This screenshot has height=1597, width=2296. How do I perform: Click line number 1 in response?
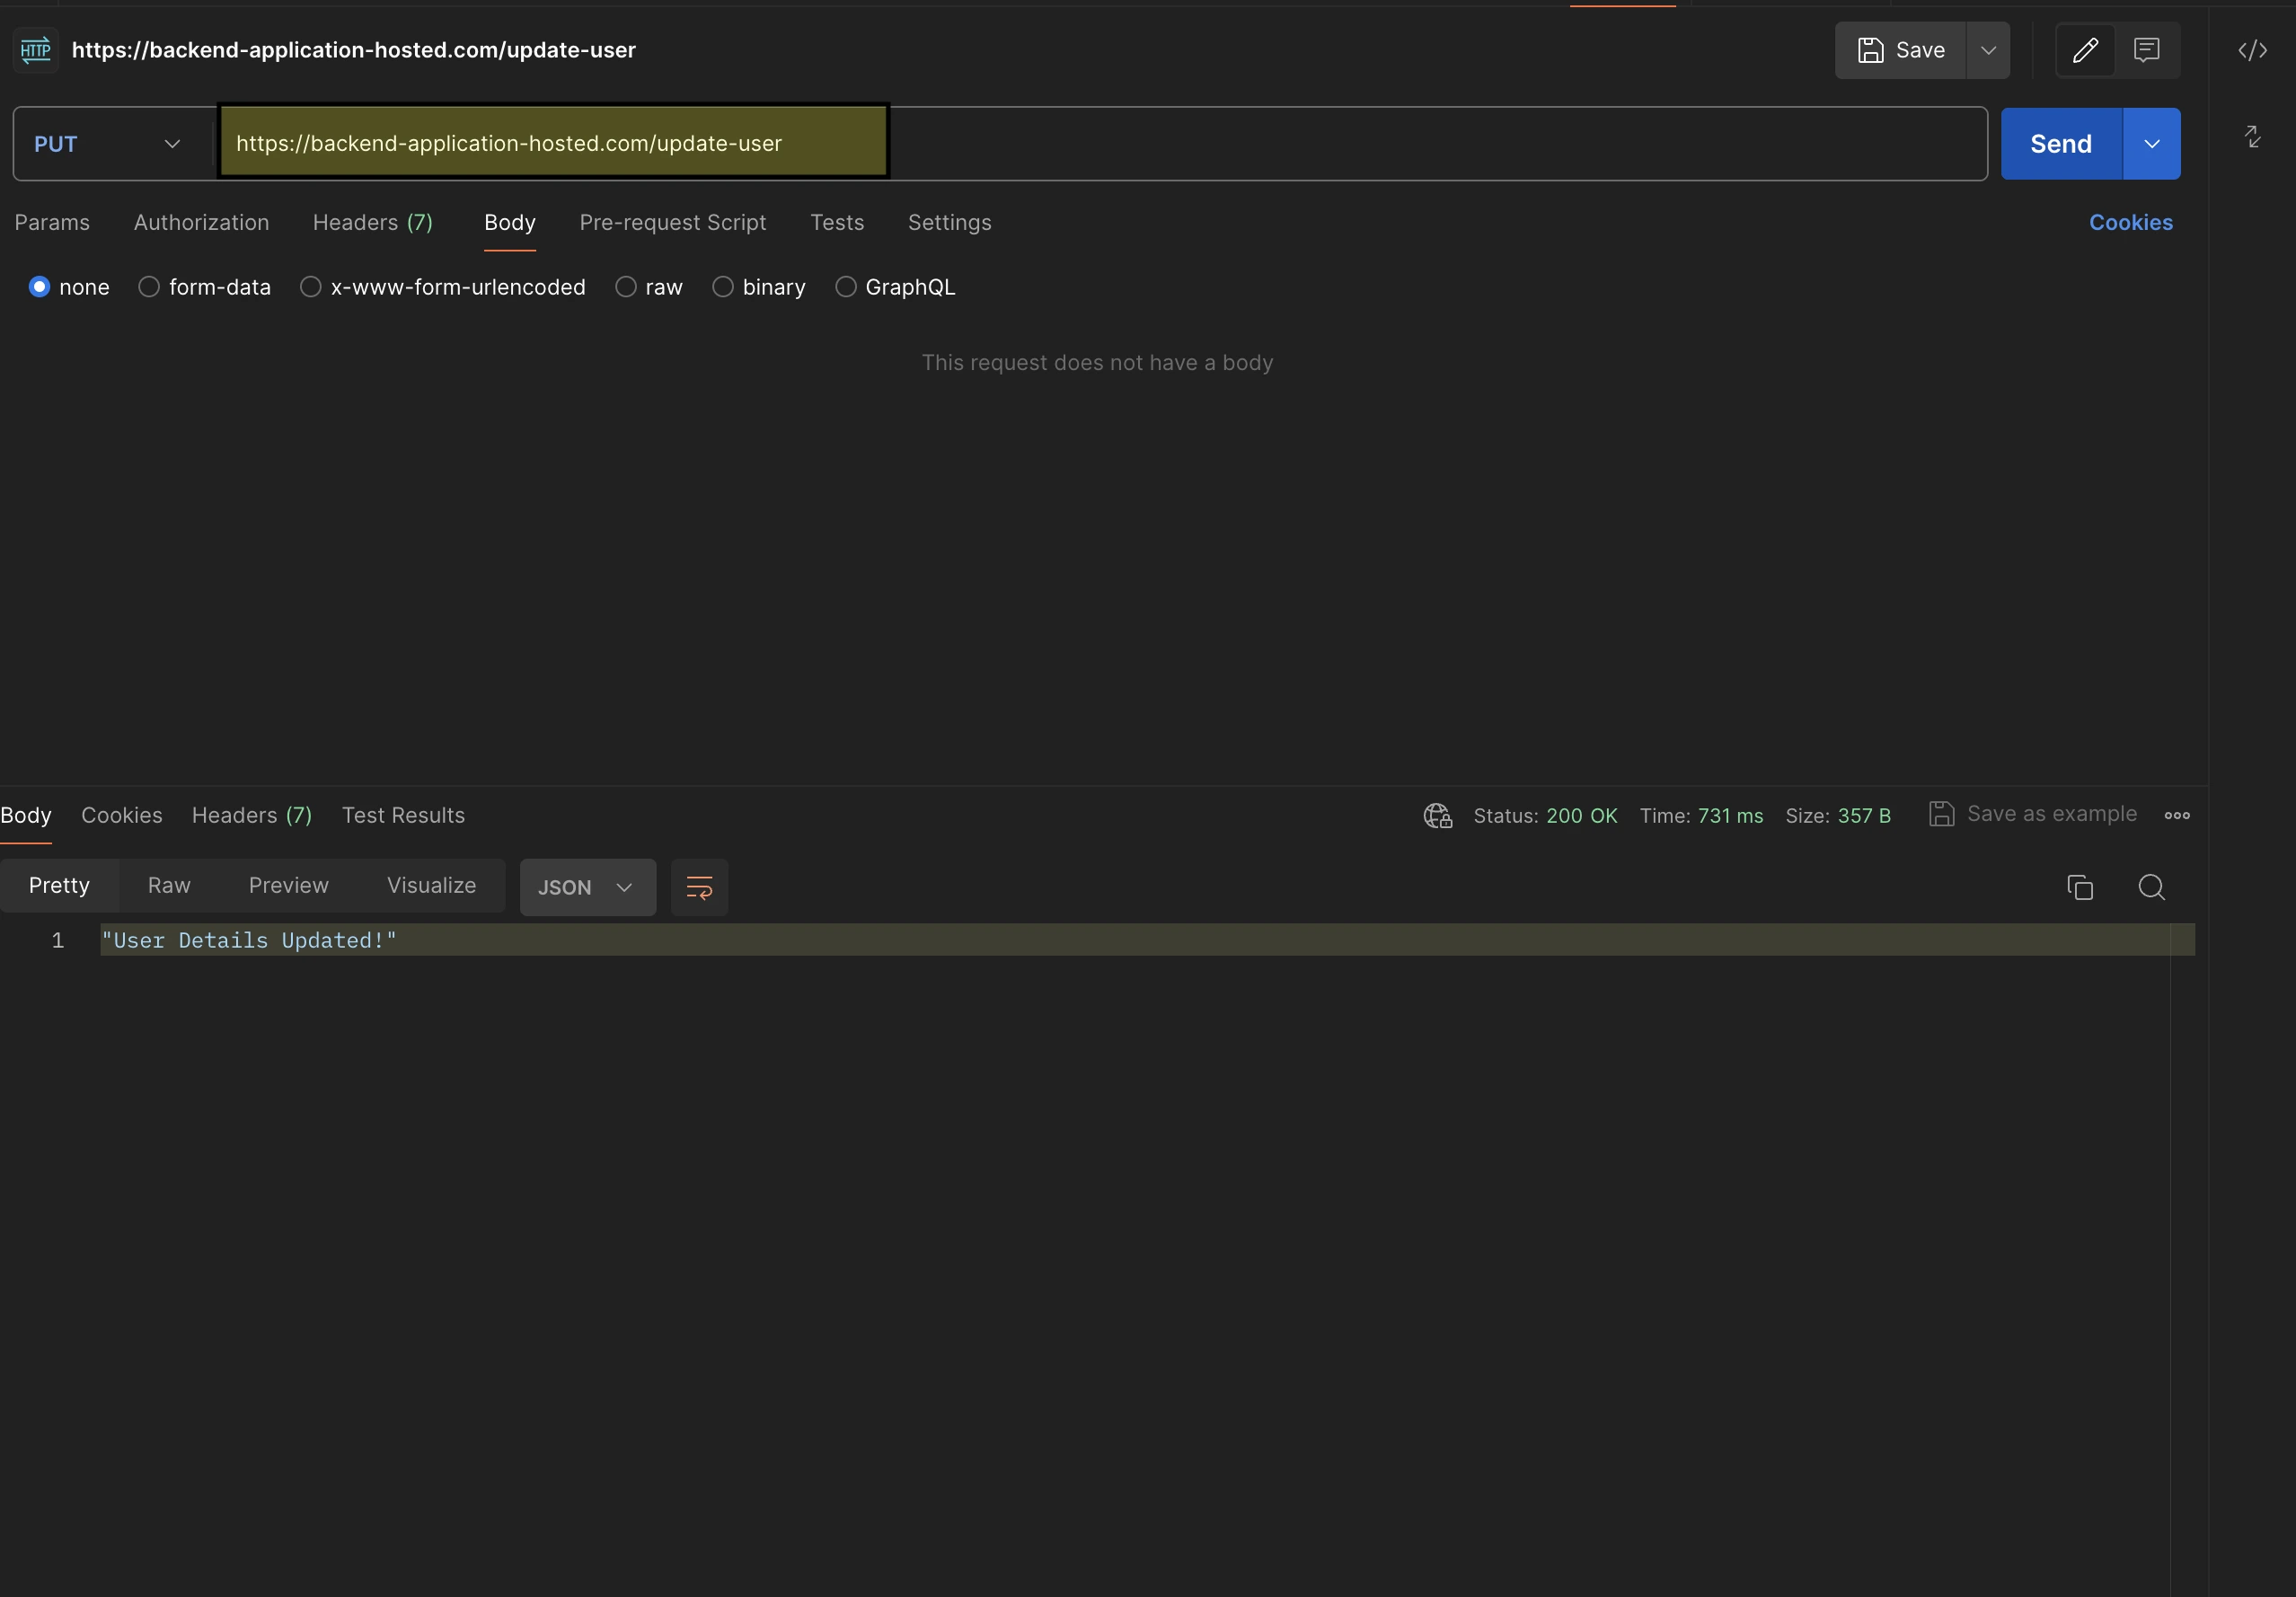pos(58,941)
